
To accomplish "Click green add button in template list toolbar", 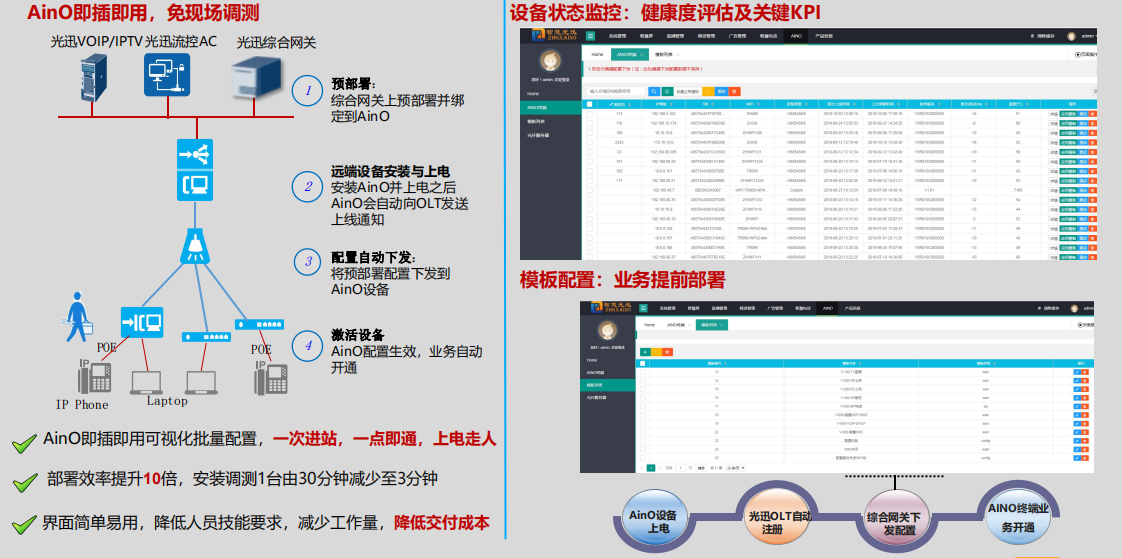I will click(x=646, y=352).
